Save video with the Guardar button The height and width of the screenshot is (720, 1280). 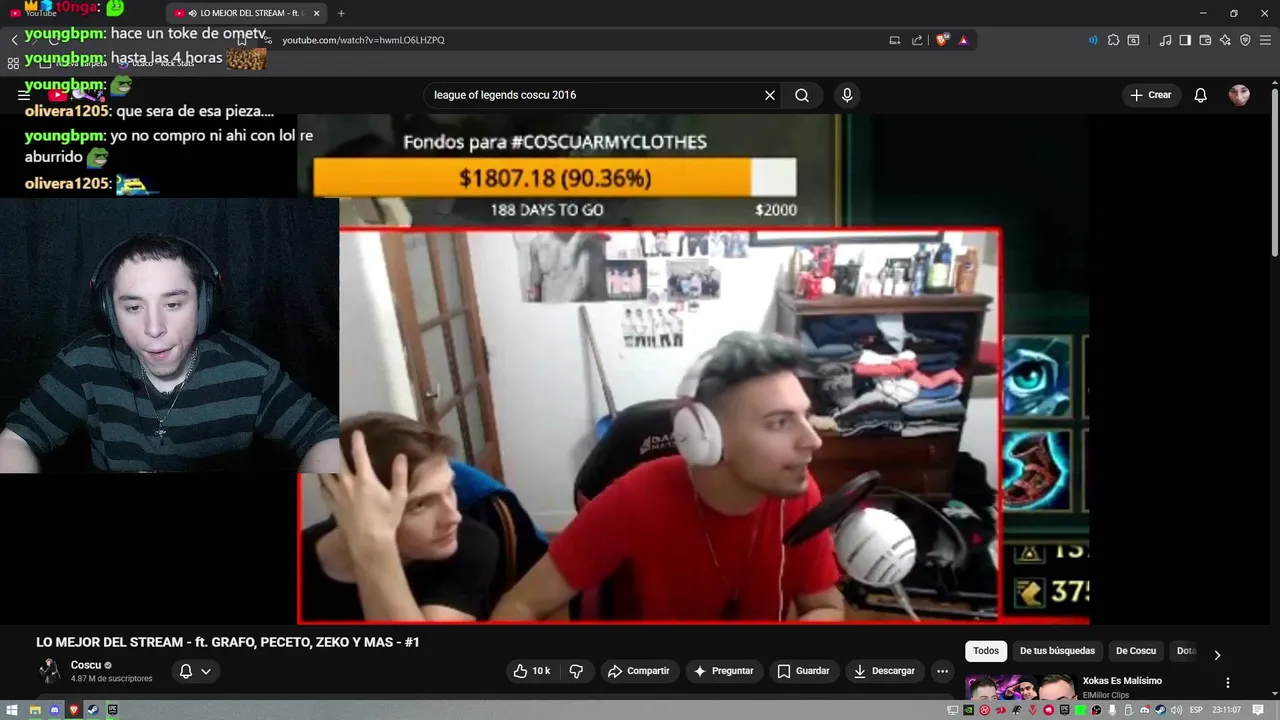pos(803,671)
